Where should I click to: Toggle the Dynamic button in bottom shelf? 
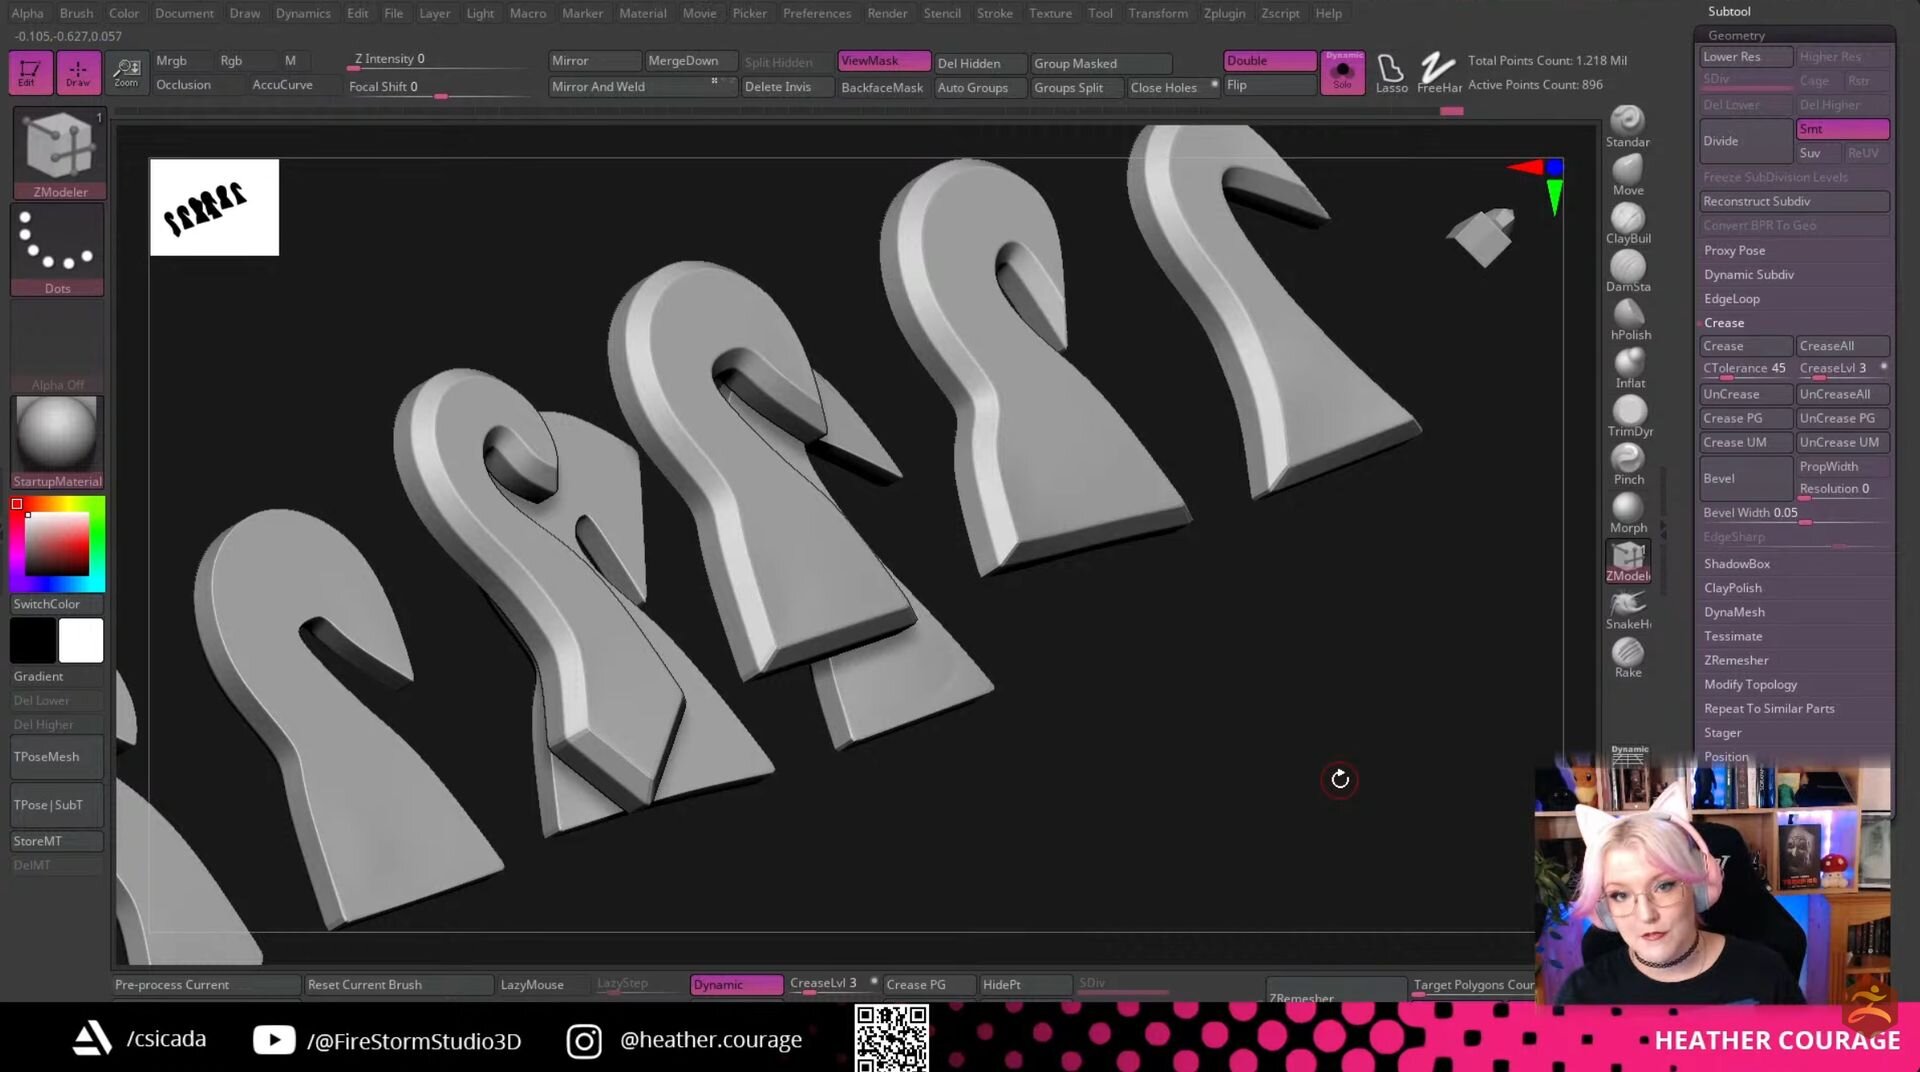736,985
